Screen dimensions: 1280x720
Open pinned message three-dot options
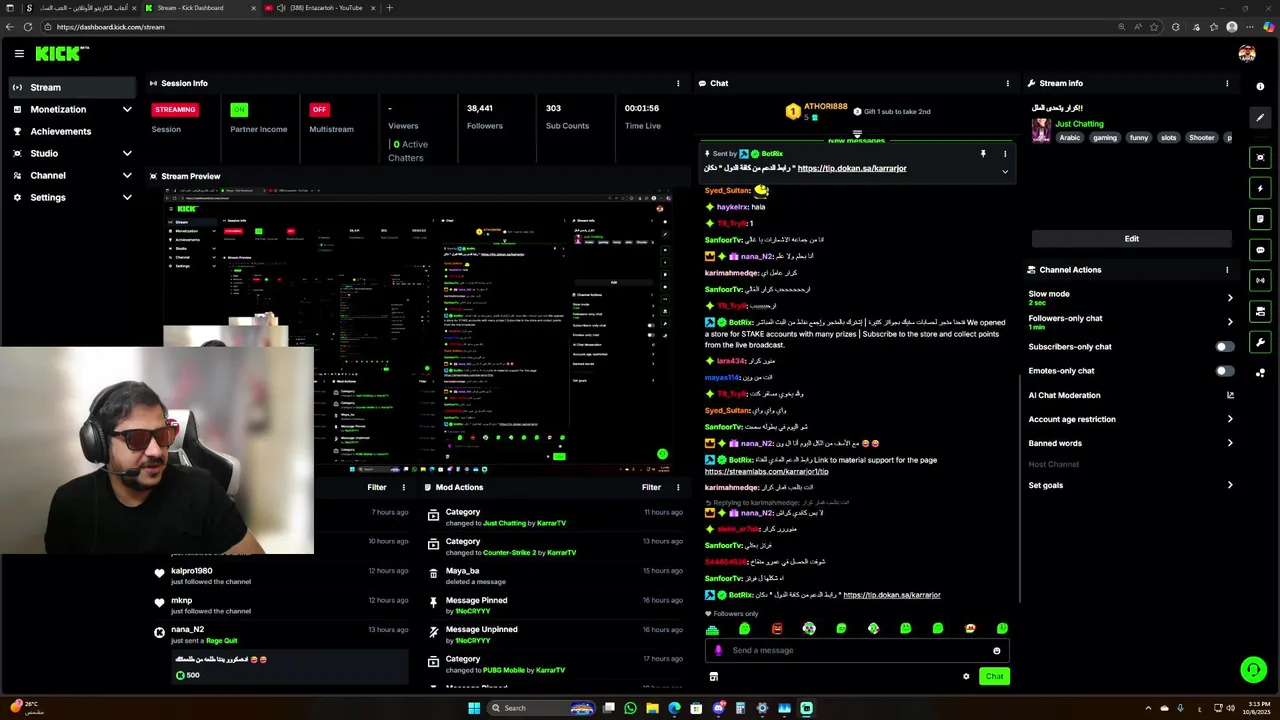point(1005,154)
